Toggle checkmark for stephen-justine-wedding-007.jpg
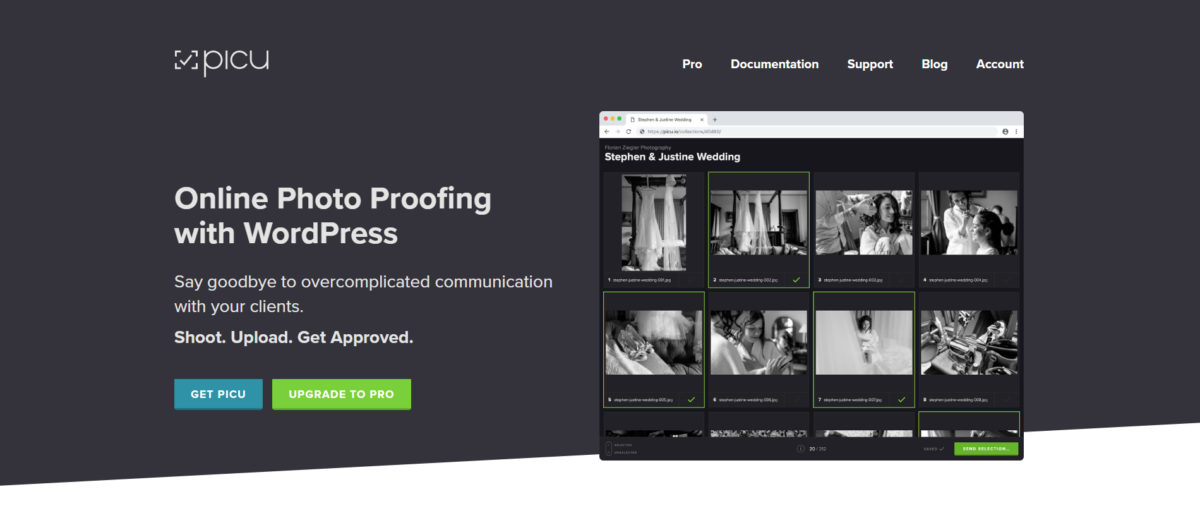1200x530 pixels. 901,399
